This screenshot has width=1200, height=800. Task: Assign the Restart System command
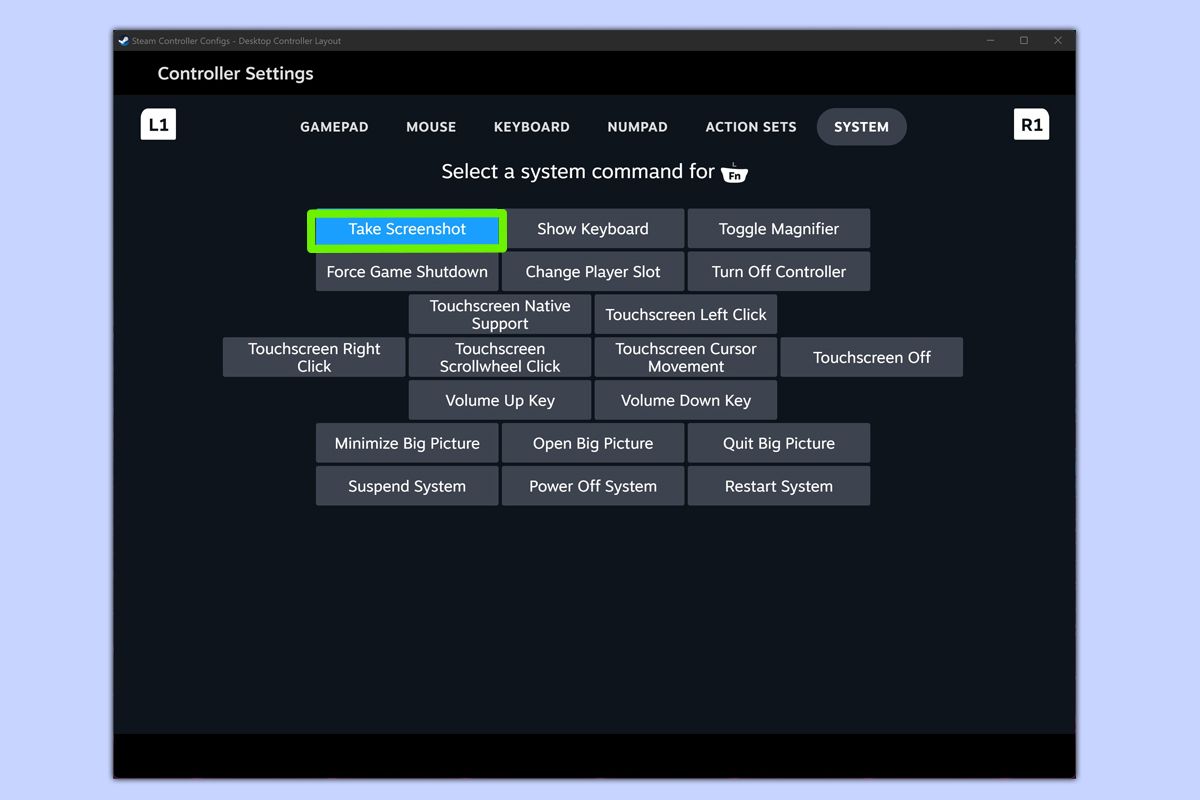[x=778, y=486]
